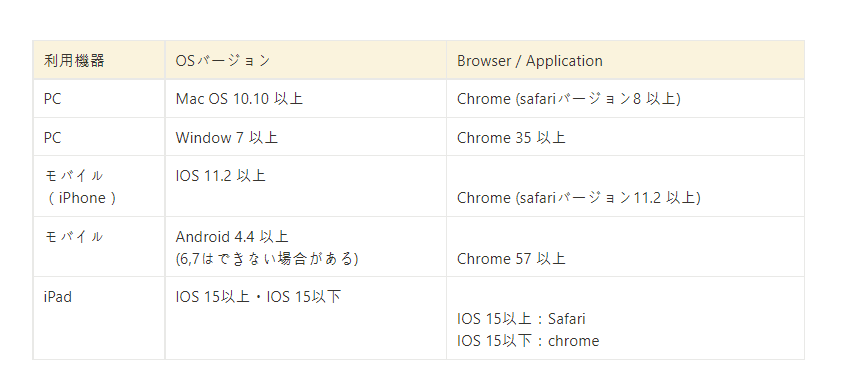This screenshot has width=845, height=377.
Task: Select the Android 4.4 以上 text
Action: pyautogui.click(x=232, y=237)
